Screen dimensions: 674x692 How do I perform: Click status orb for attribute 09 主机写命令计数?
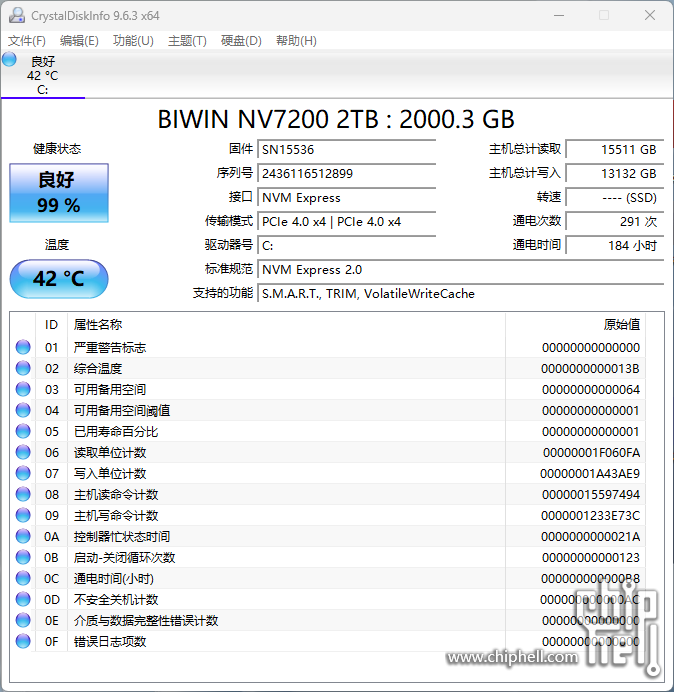point(23,515)
